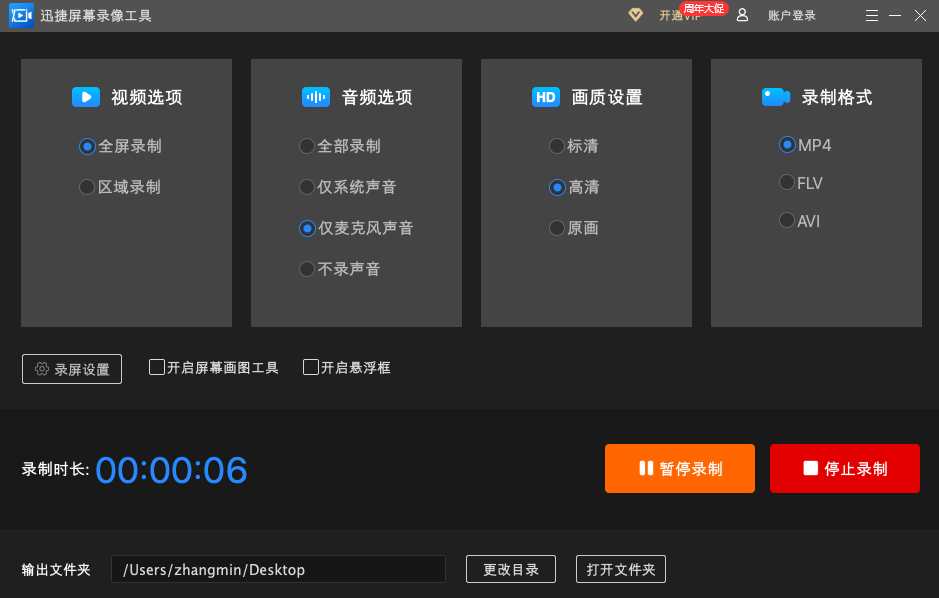939x598 pixels.
Task: Click the 音频选项 audio bars icon
Action: (315, 97)
